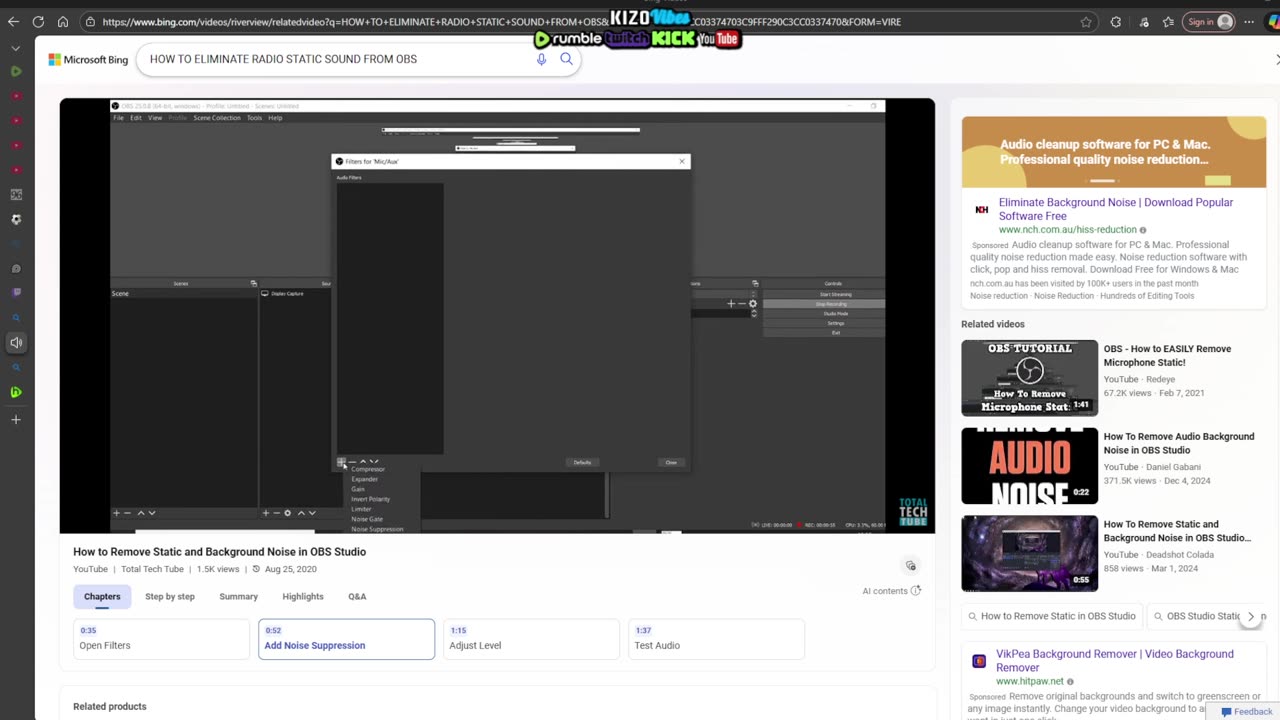This screenshot has height=720, width=1280.
Task: Click the Sign in button
Action: (x=1209, y=22)
